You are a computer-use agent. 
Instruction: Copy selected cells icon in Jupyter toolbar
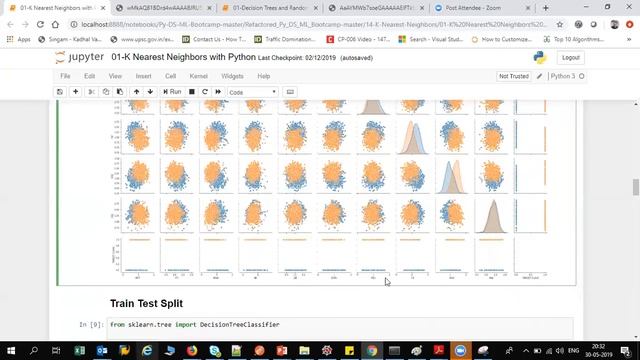pos(106,92)
